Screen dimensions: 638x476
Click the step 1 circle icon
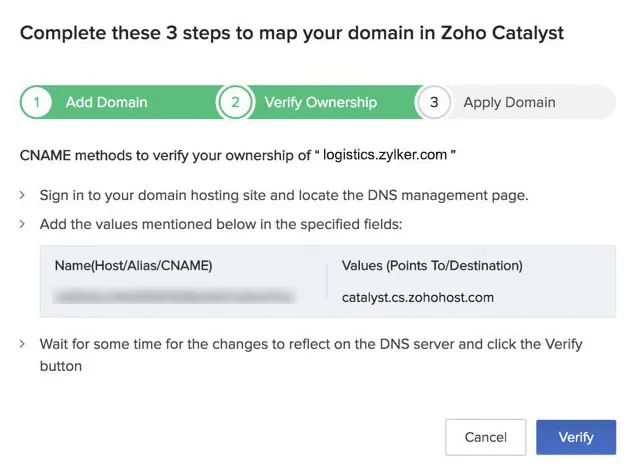[x=36, y=102]
